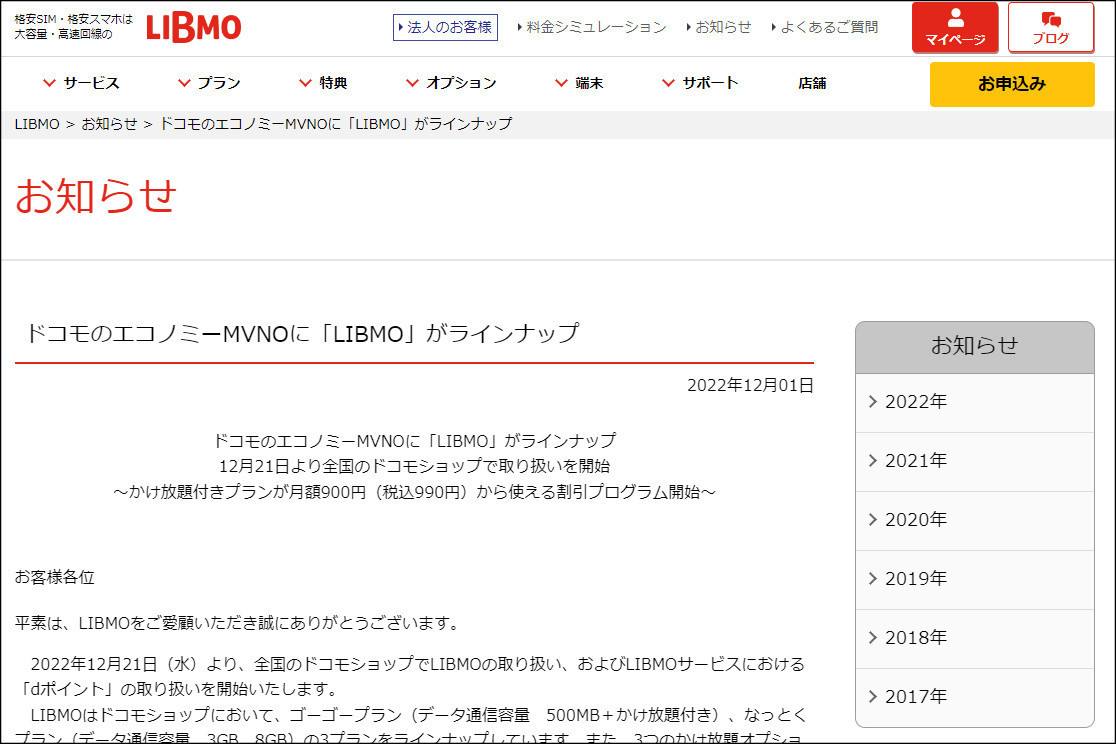
Task: Click the chevron icon beside プラン
Action: (183, 84)
